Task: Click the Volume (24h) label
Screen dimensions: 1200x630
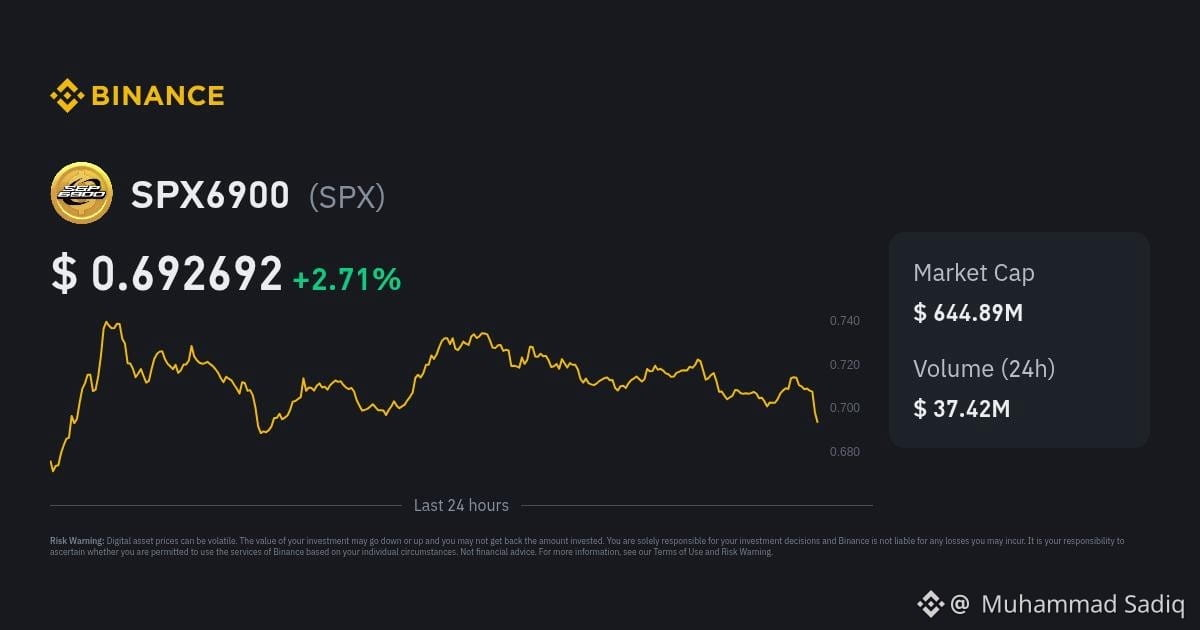Action: click(984, 368)
